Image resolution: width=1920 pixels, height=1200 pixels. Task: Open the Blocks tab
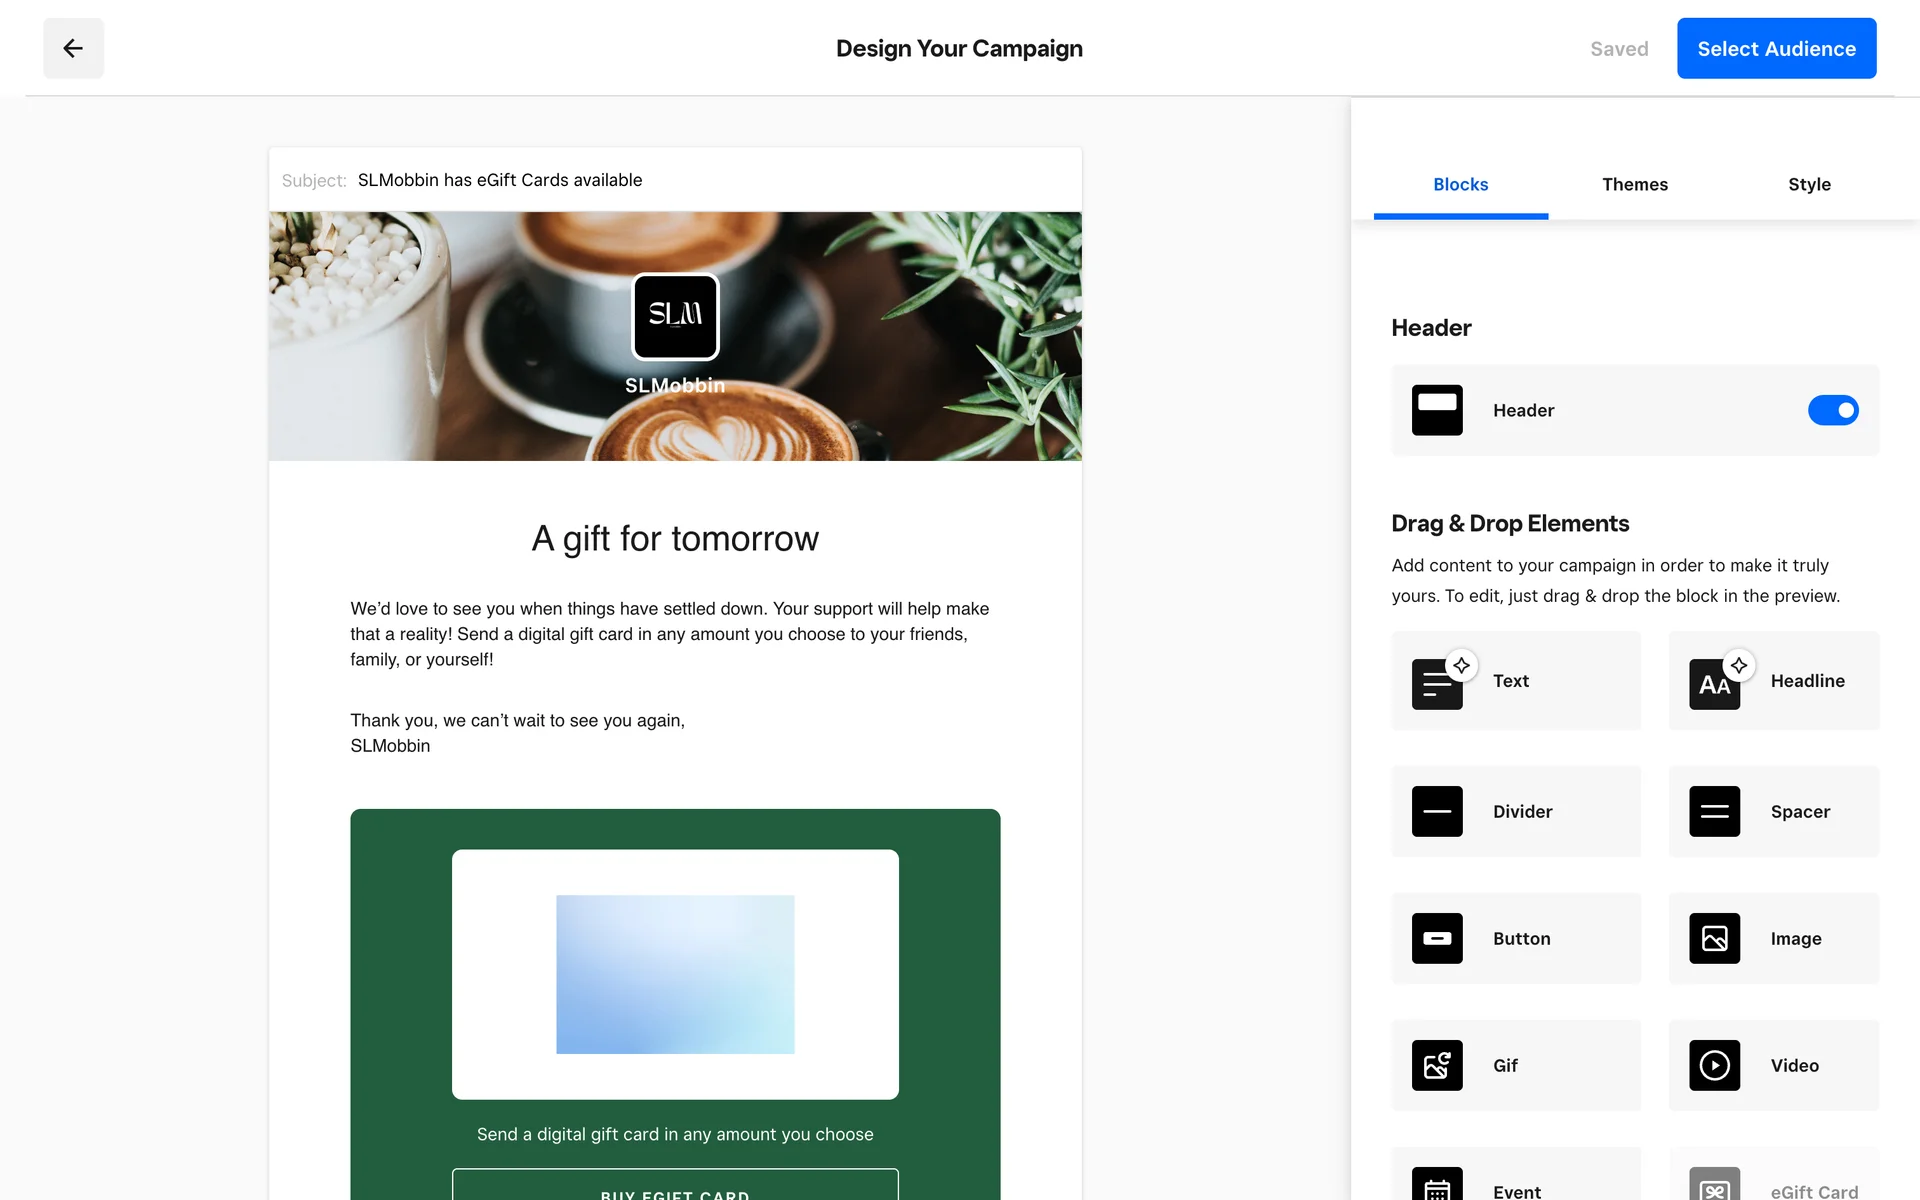1460,184
